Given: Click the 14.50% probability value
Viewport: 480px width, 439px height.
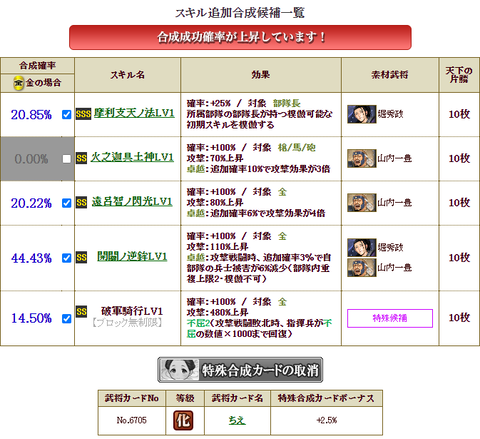Looking at the screenshot, I should pos(31,318).
